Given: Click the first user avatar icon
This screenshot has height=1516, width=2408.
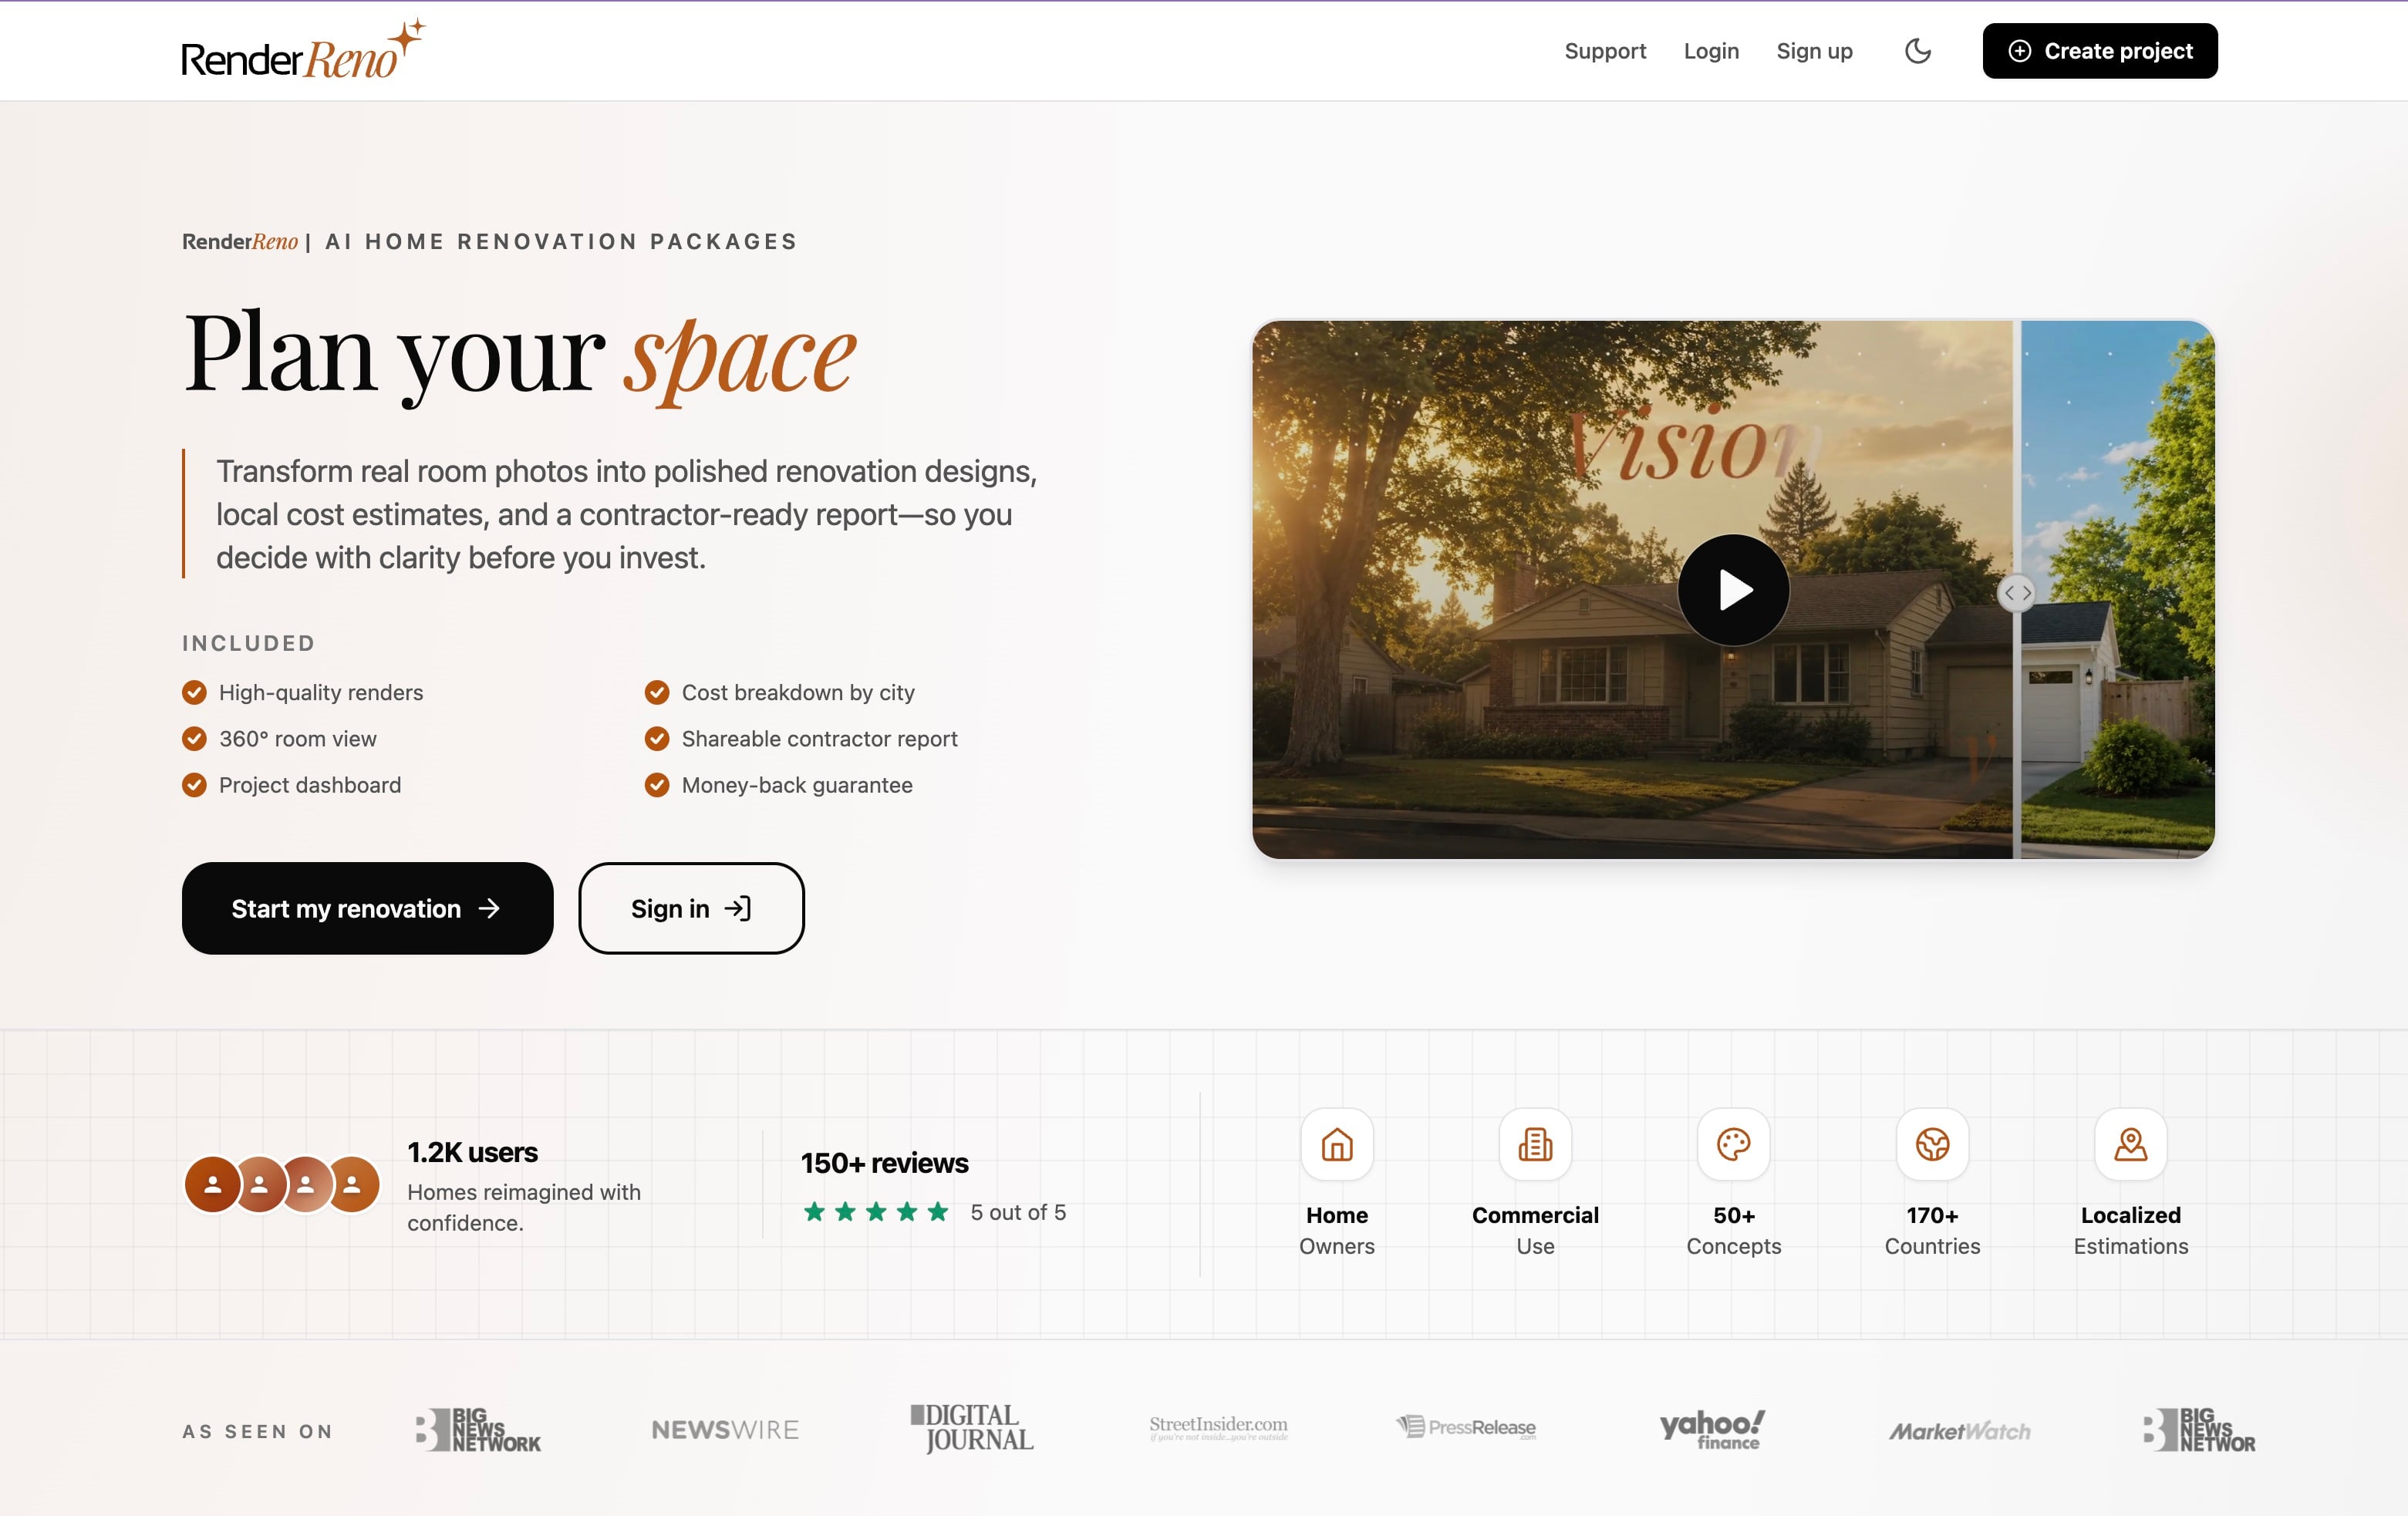Looking at the screenshot, I should pyautogui.click(x=212, y=1184).
